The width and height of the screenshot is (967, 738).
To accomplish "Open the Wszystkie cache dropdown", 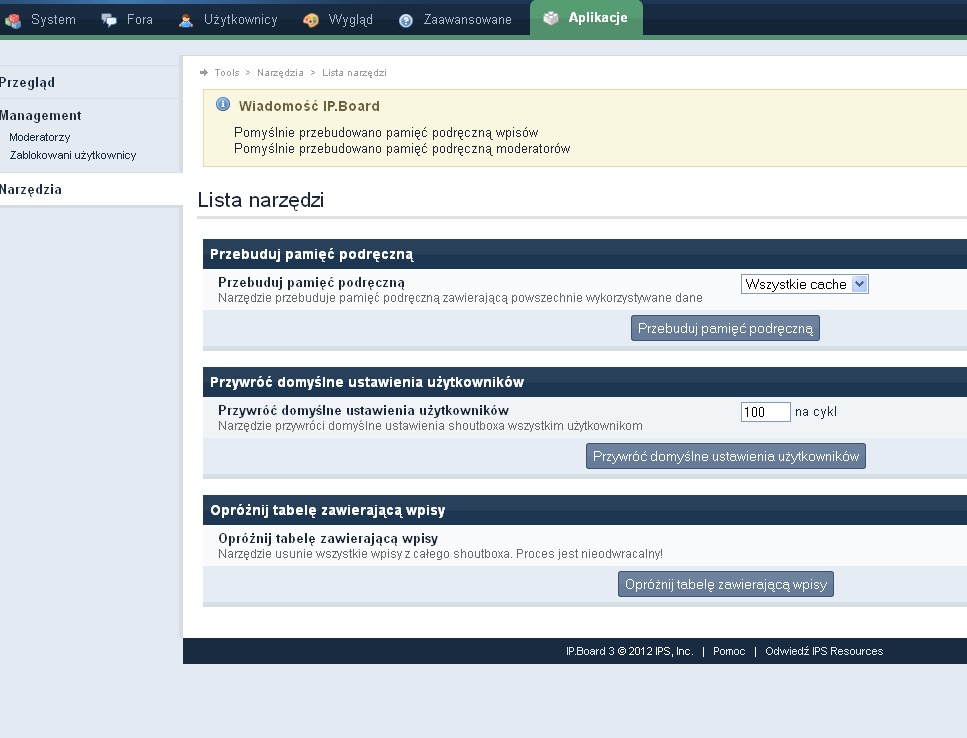I will (805, 284).
